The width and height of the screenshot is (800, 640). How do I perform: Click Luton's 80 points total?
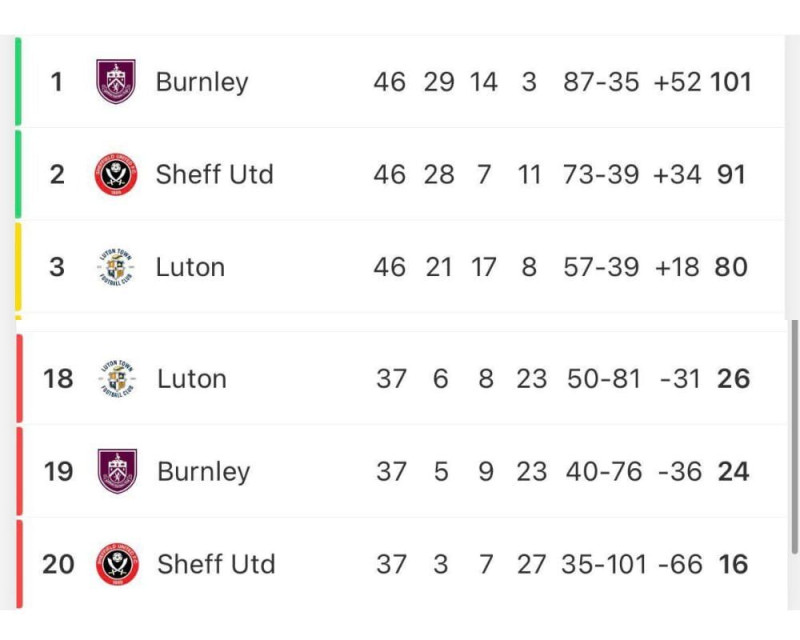[731, 267]
